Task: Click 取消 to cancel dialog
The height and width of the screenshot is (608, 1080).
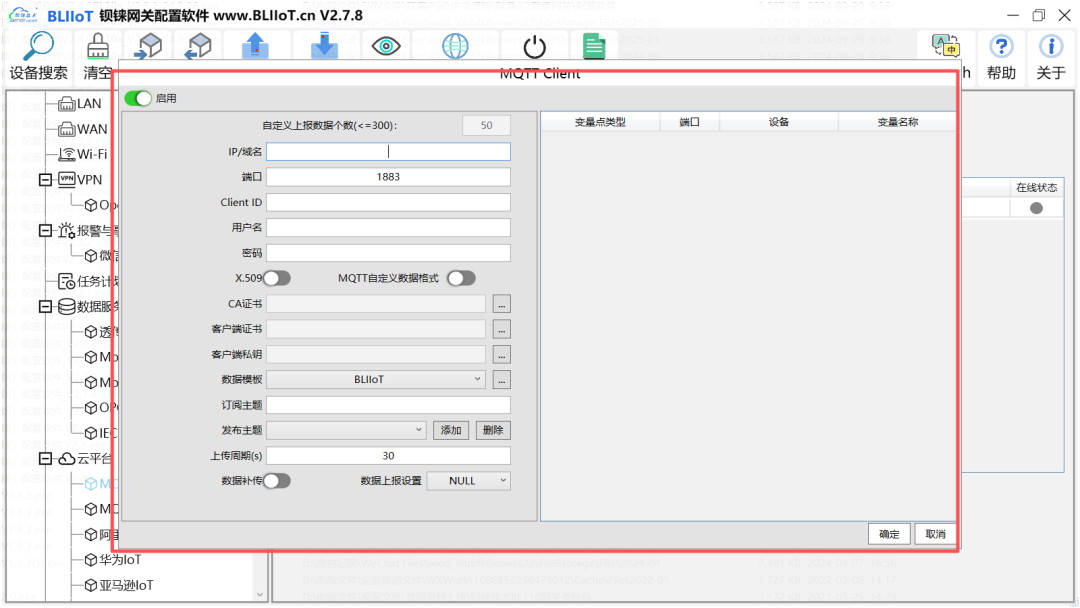Action: point(935,534)
